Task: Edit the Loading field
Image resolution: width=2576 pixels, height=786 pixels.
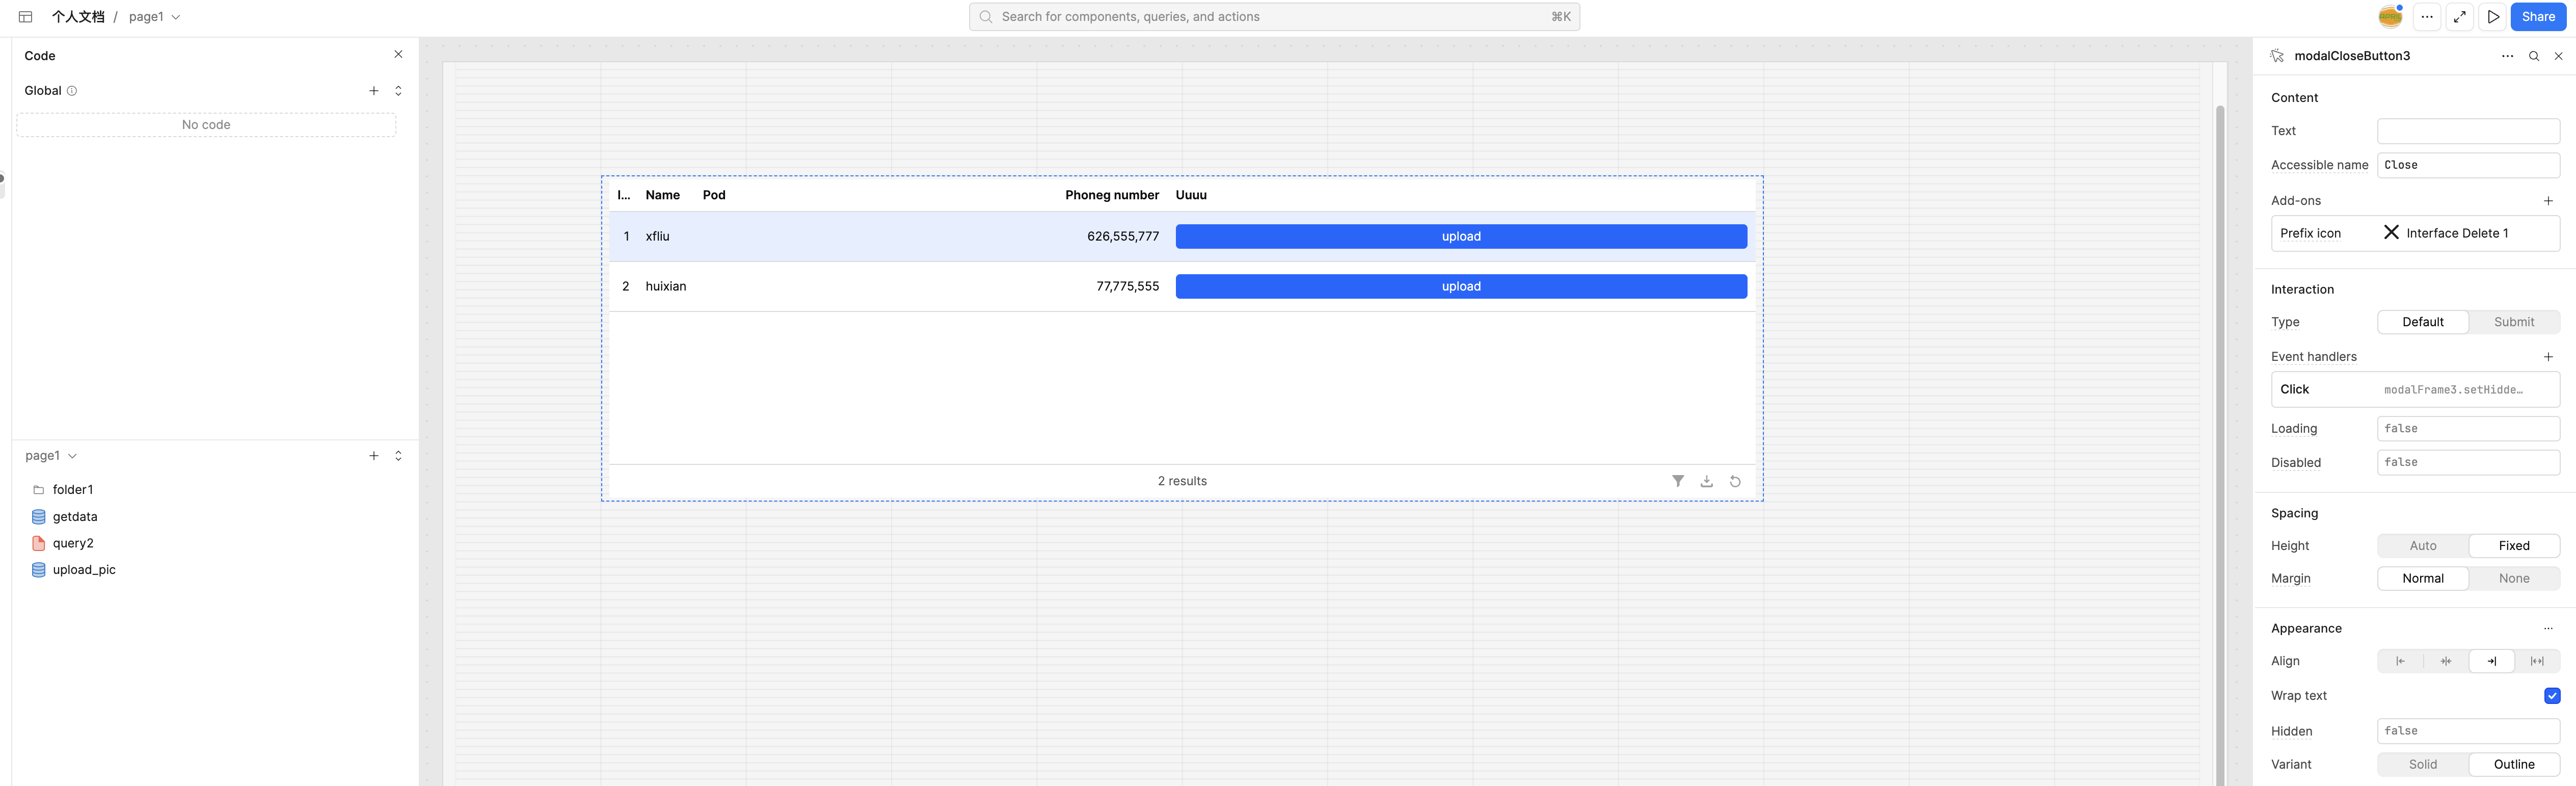Action: (2468, 429)
